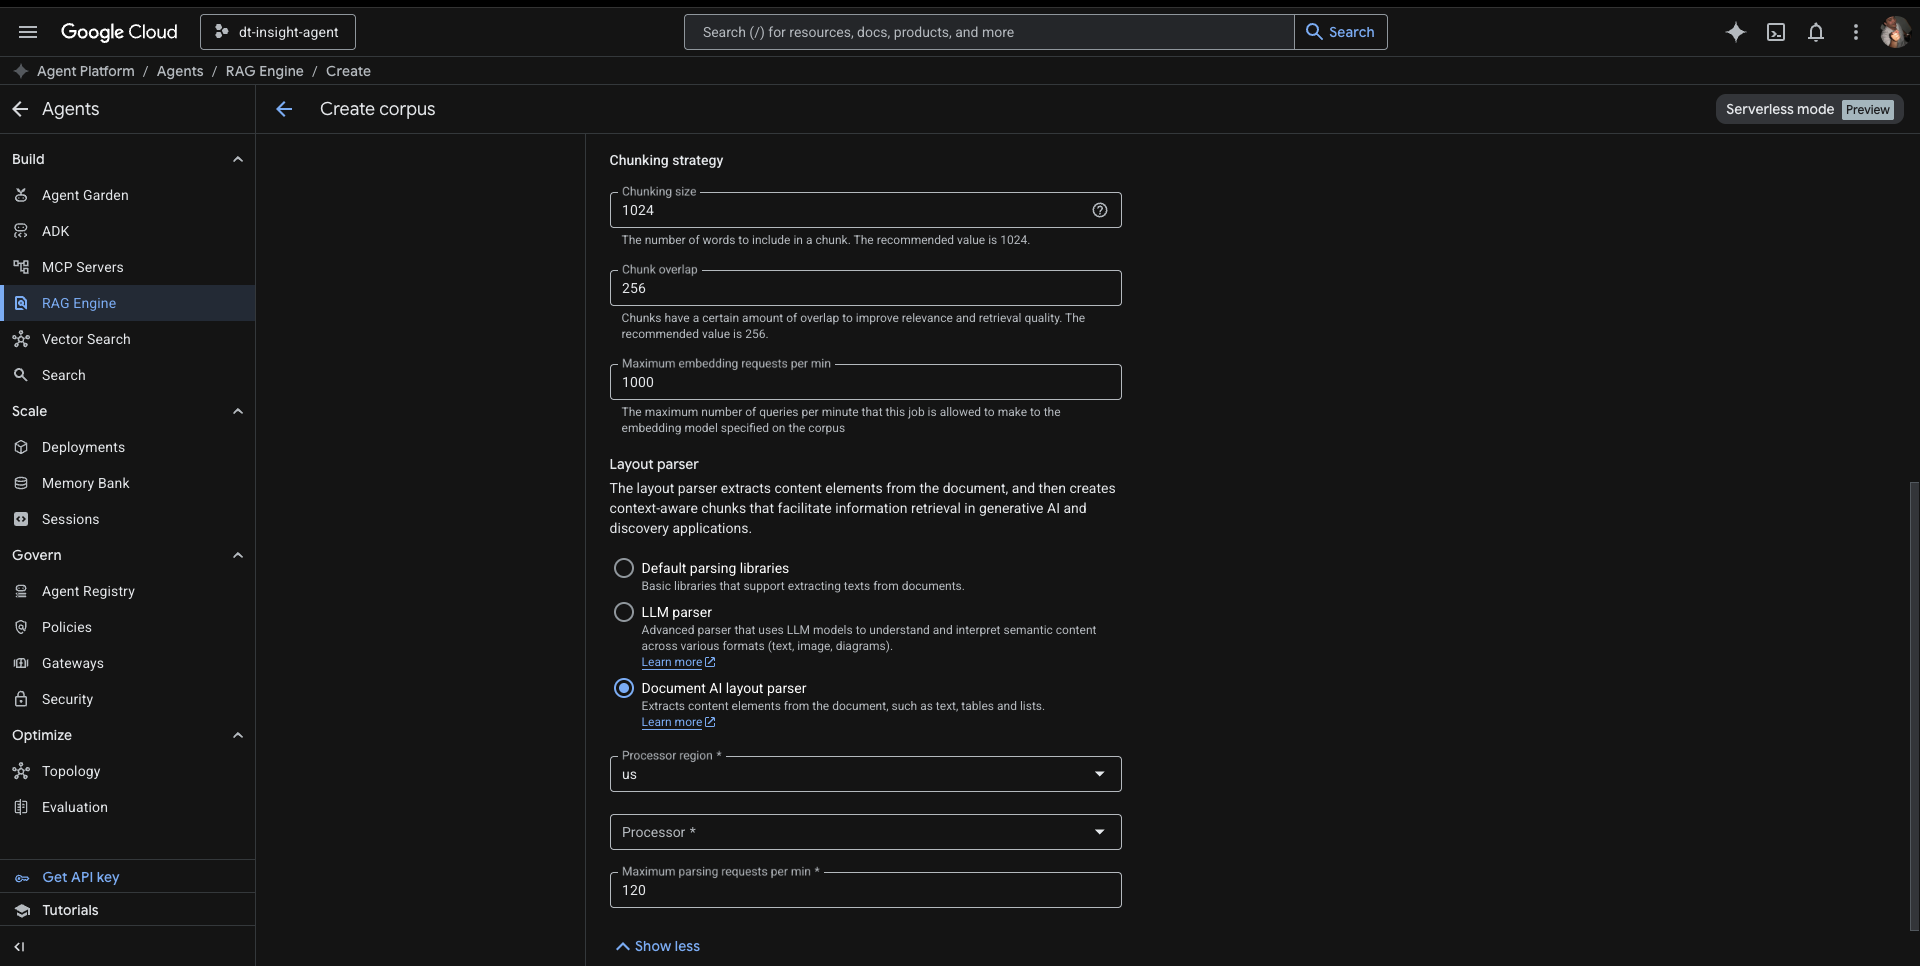Click the Chunking size help icon
The width and height of the screenshot is (1920, 966).
[1100, 210]
